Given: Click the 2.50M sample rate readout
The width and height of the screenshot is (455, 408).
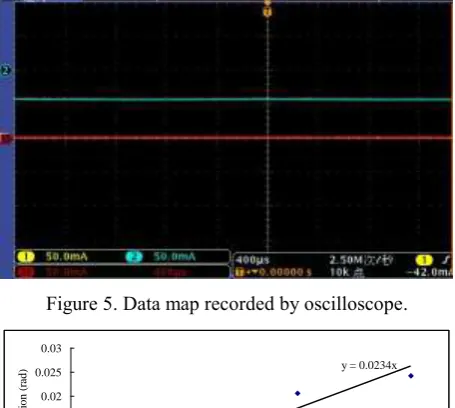Looking at the screenshot, I should [x=361, y=260].
